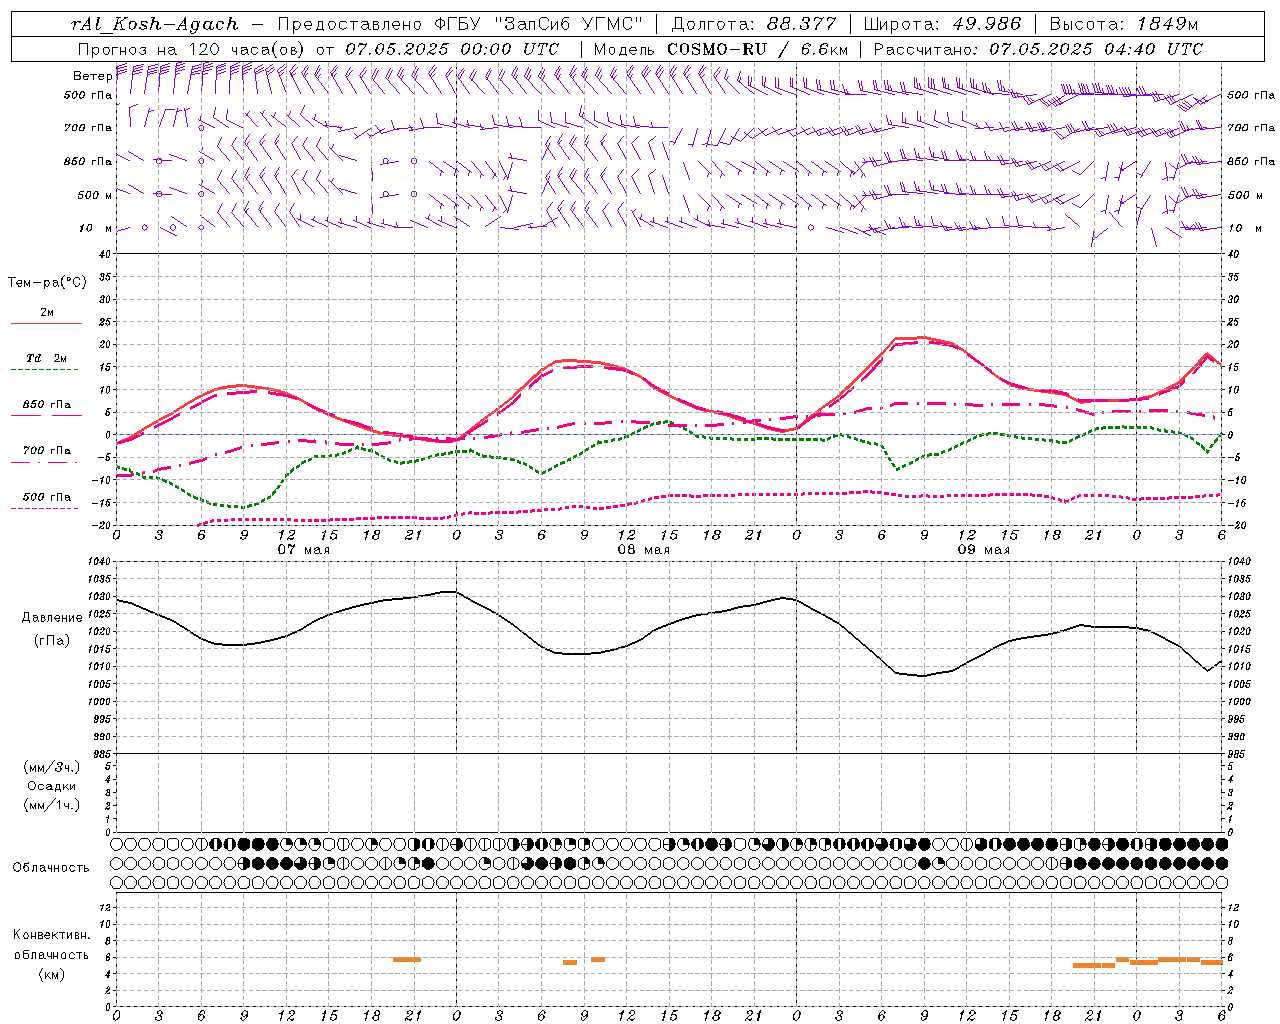Click the 500 гПа temperature legend entry
The width and height of the screenshot is (1280, 1024).
click(x=47, y=497)
